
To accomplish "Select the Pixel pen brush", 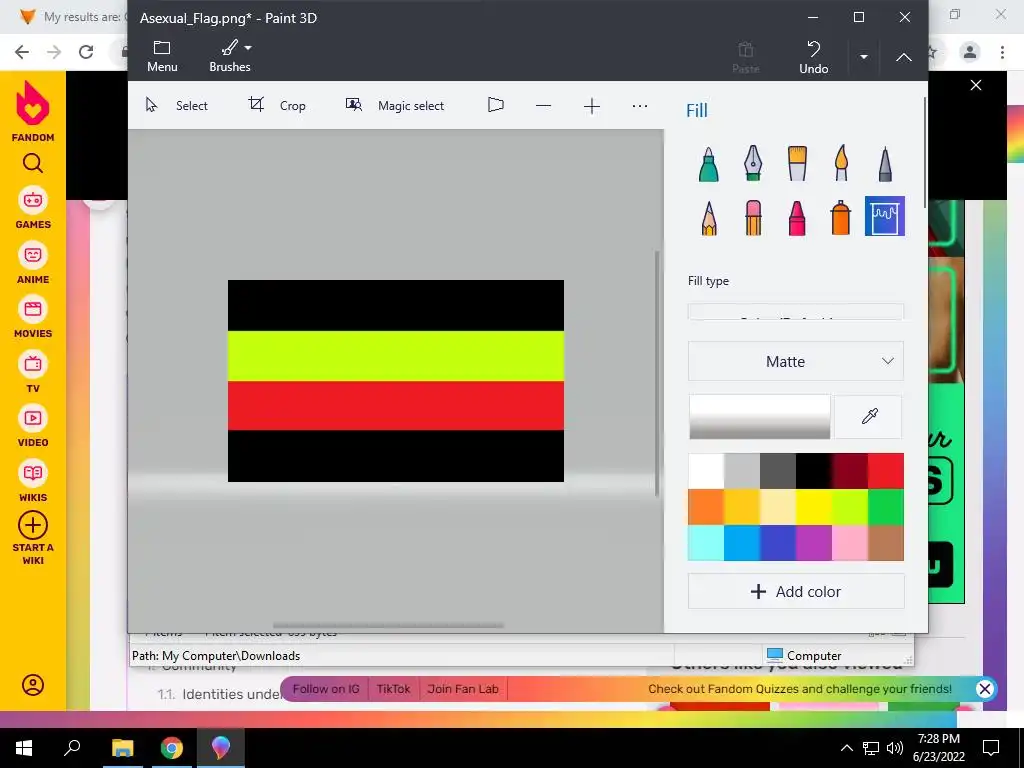I will point(885,163).
